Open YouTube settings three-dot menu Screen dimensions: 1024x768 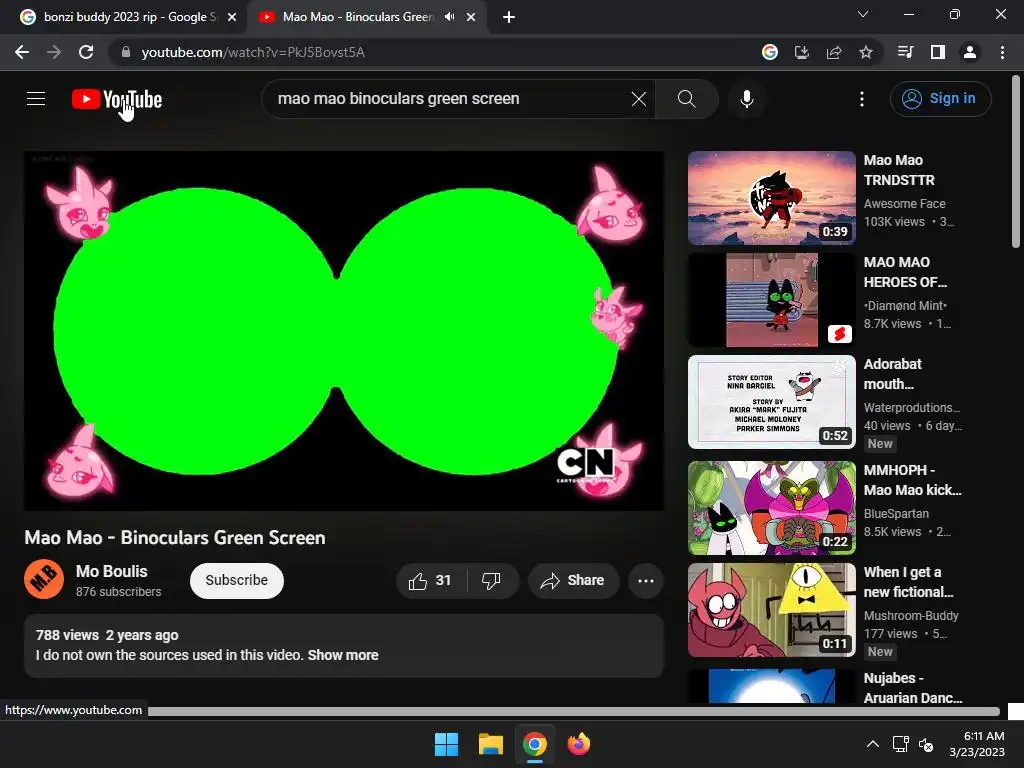point(861,99)
